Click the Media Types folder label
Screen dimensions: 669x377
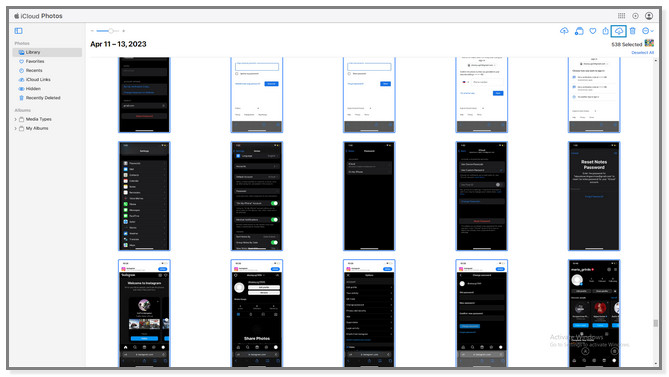pyautogui.click(x=38, y=119)
